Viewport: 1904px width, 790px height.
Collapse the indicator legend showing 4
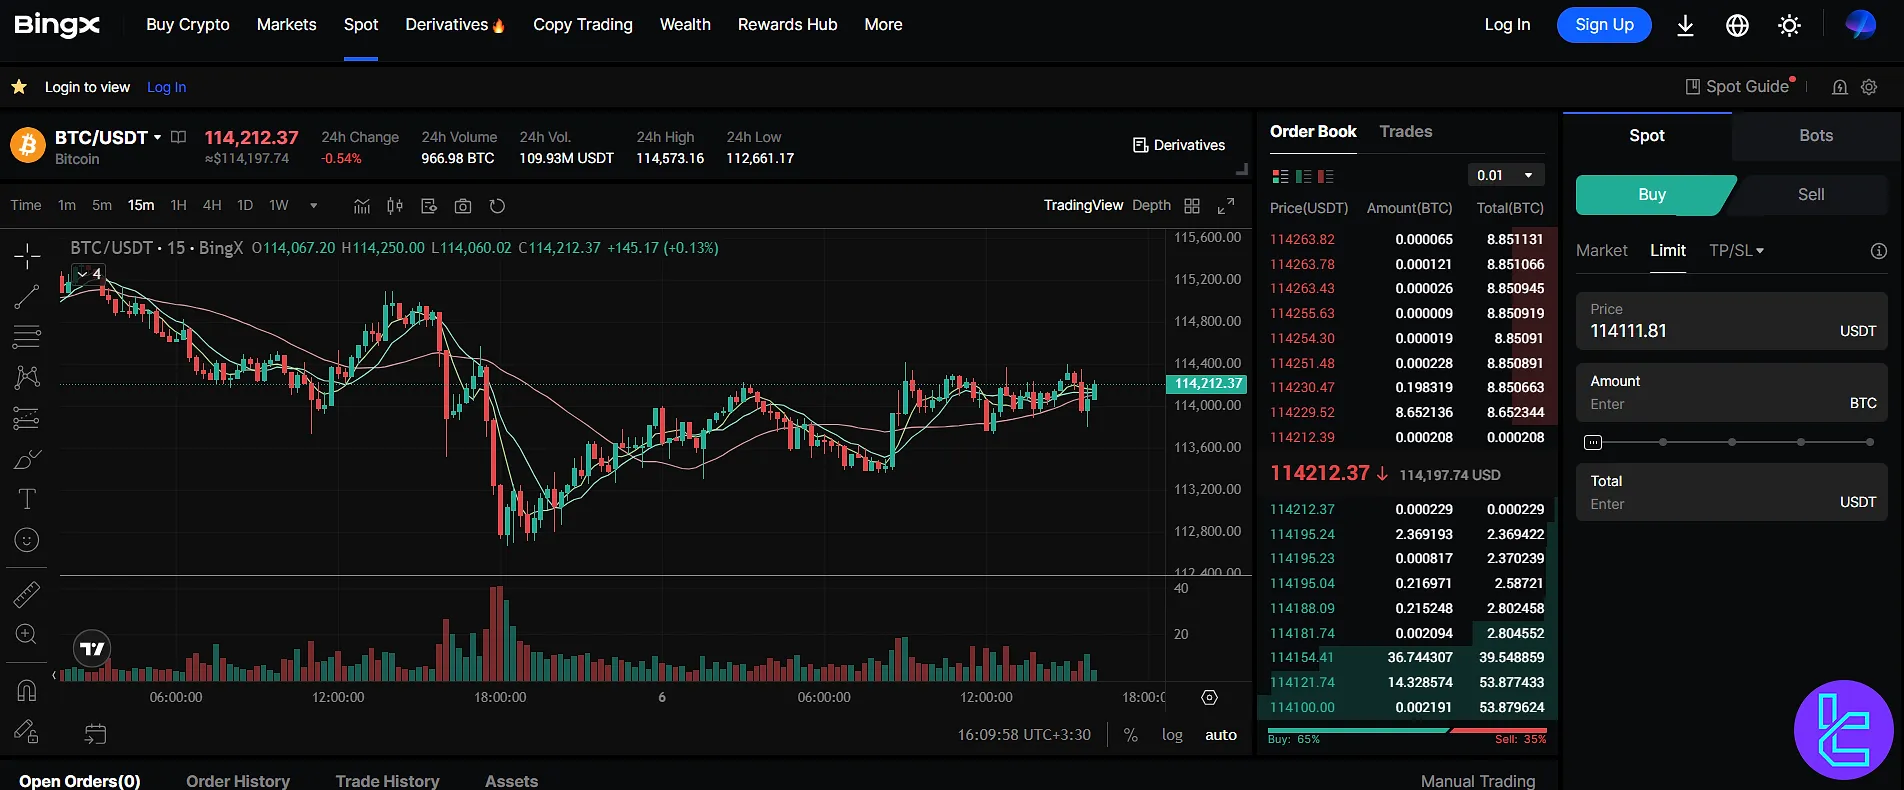coord(88,273)
